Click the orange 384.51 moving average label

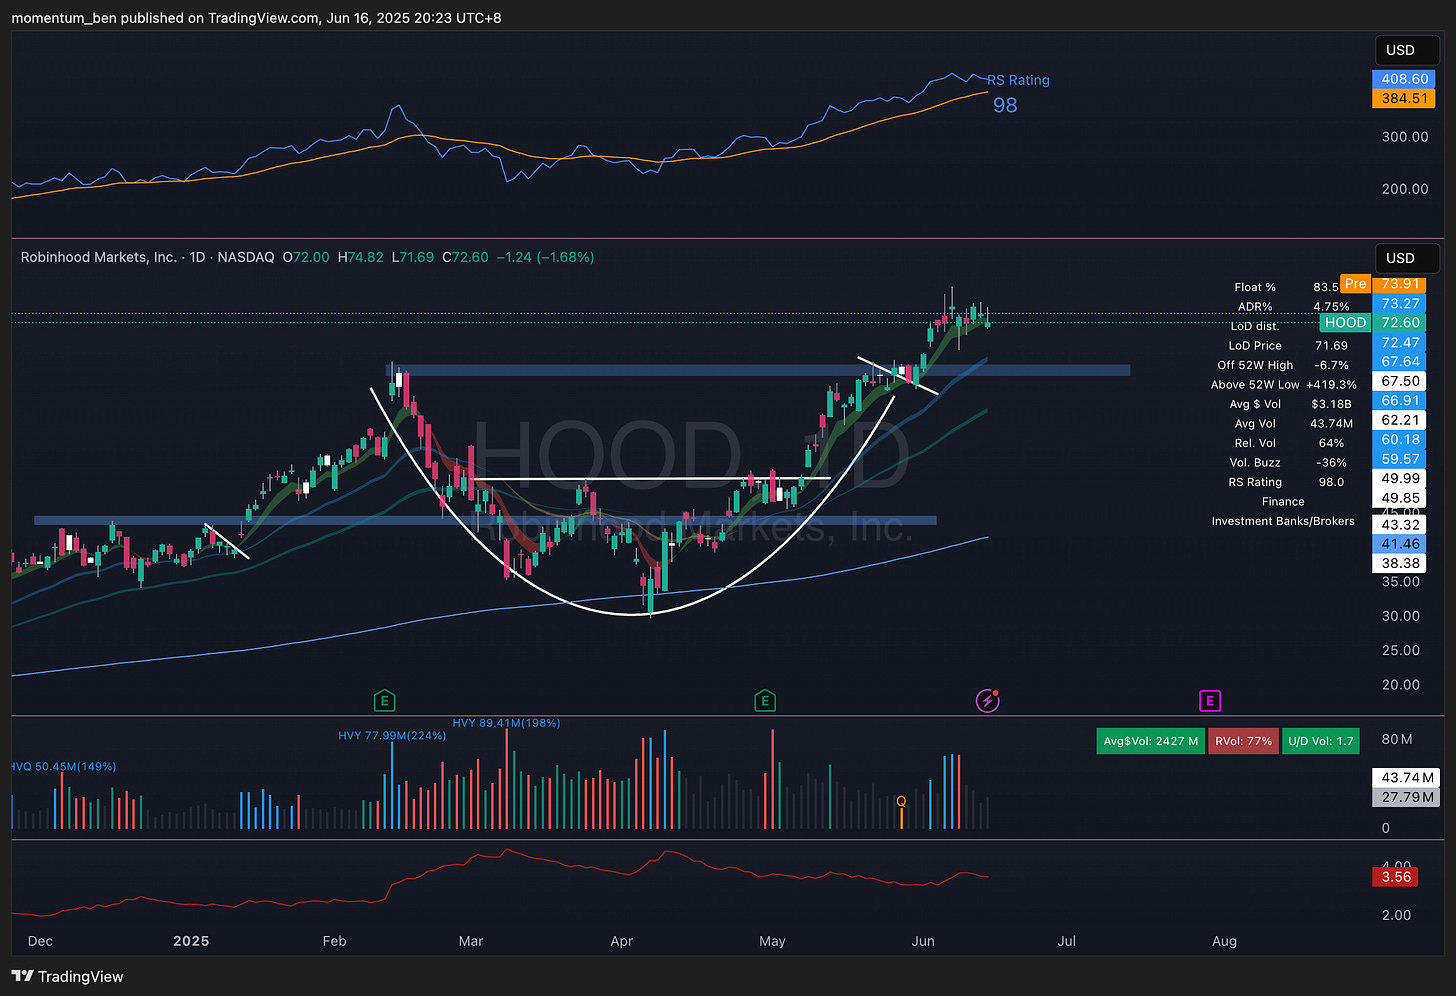[1404, 98]
